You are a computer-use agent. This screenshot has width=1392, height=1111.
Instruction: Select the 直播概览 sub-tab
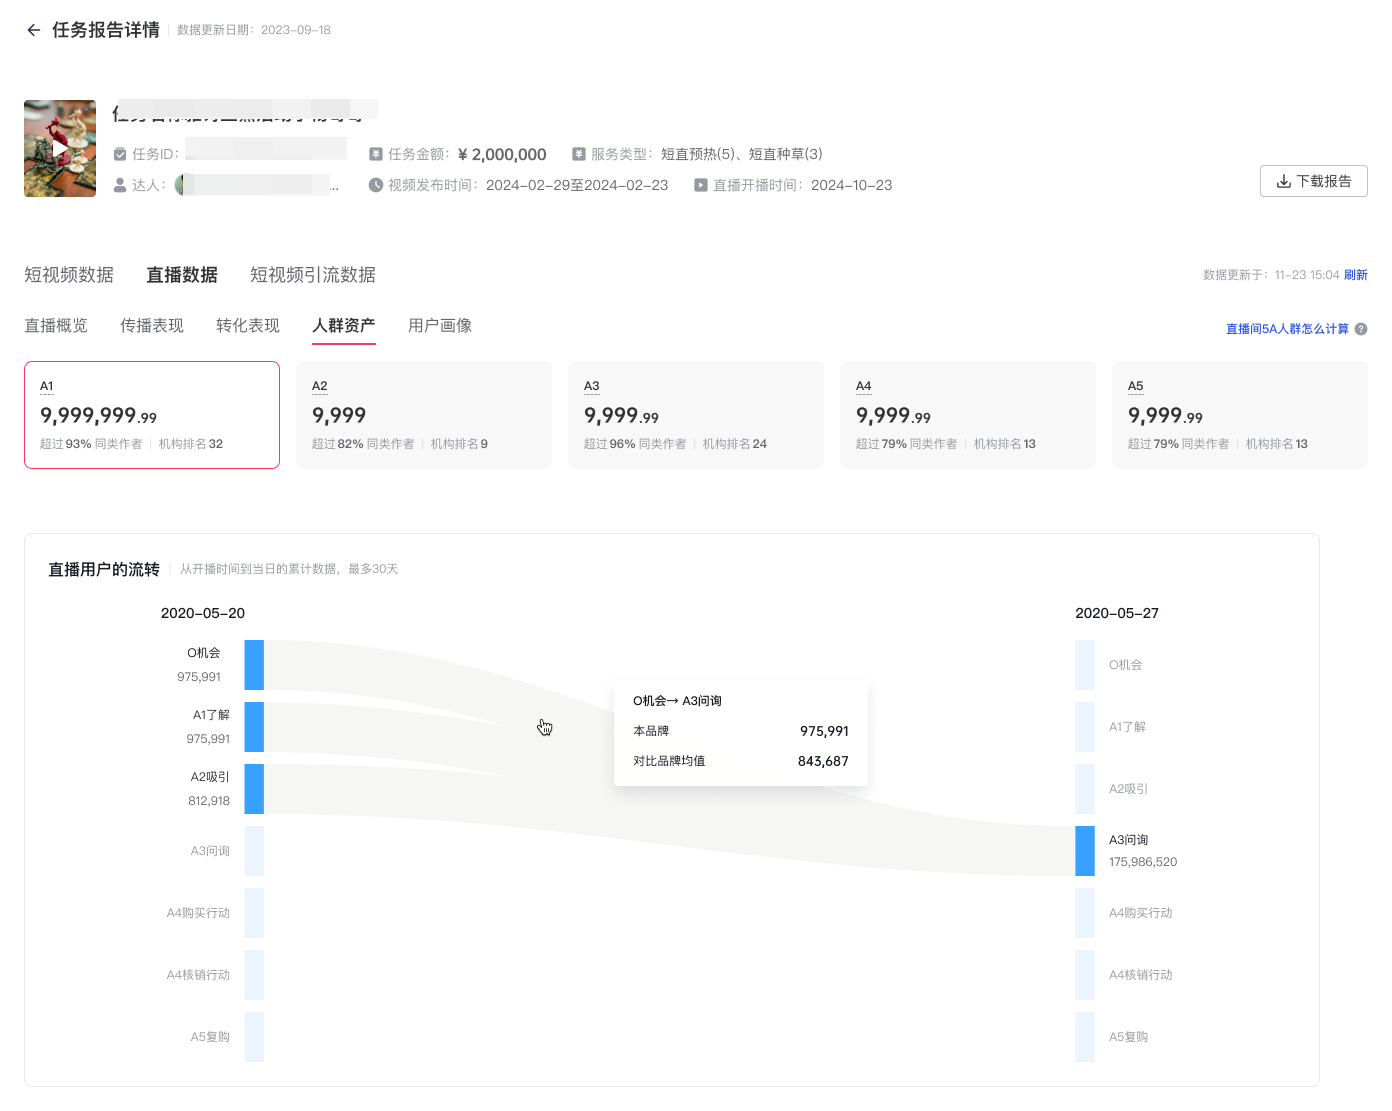[56, 326]
